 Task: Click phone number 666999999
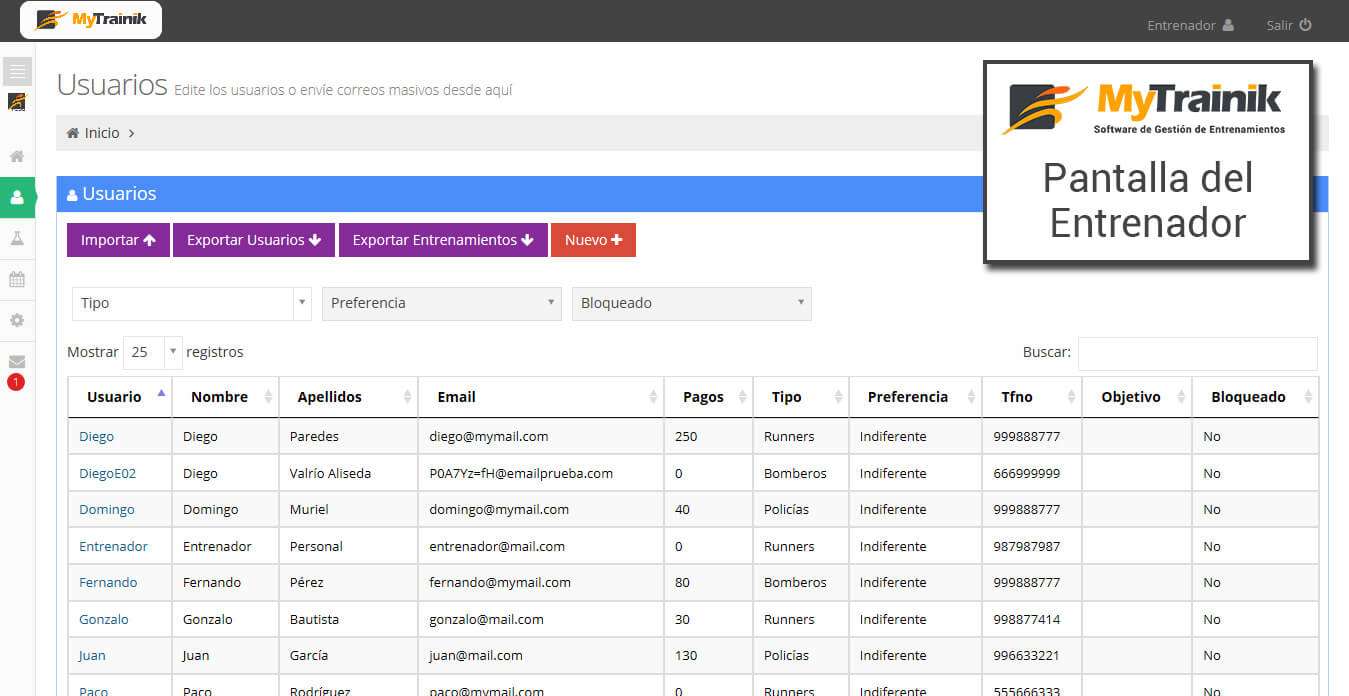1027,473
